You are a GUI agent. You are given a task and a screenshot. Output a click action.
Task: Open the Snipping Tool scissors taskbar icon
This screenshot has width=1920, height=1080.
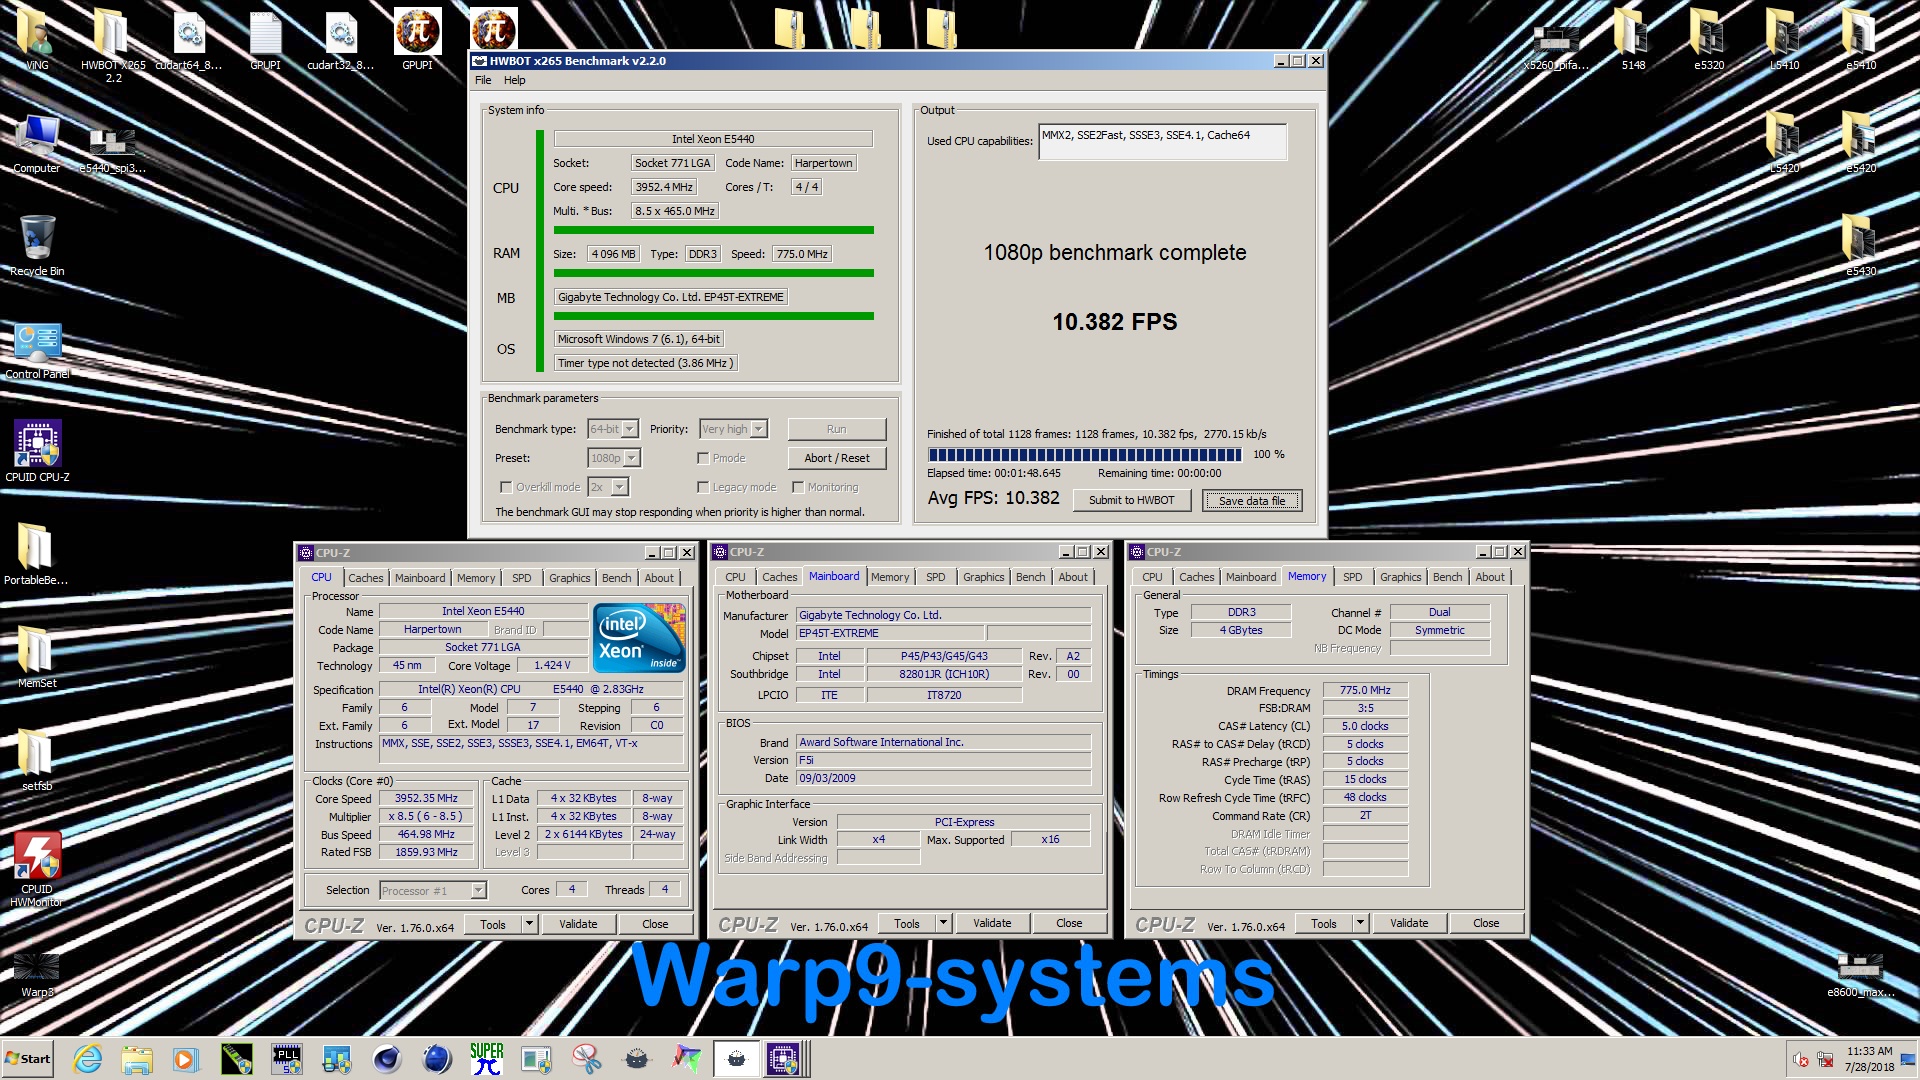pos(587,1059)
